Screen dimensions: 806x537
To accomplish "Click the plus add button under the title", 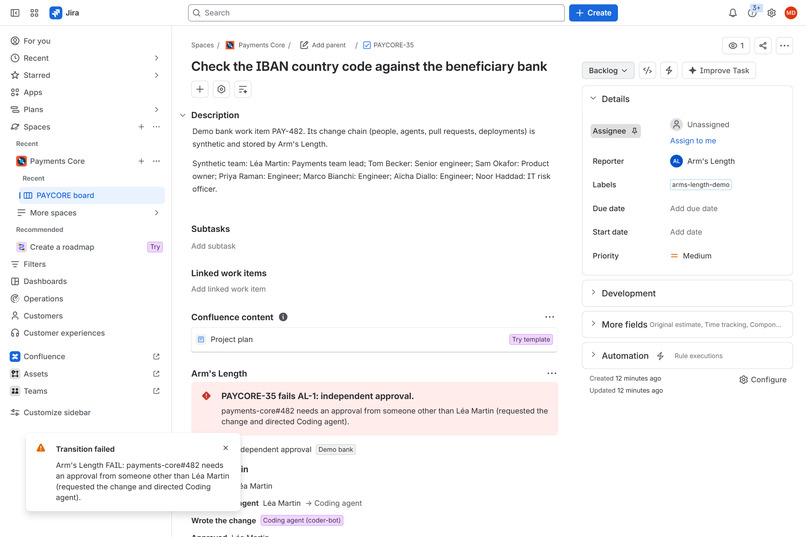I will [200, 89].
